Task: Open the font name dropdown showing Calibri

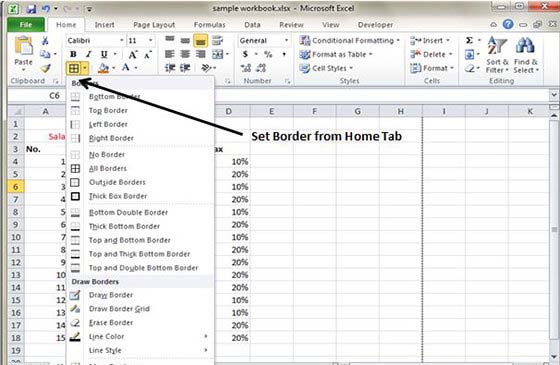Action: (x=95, y=40)
